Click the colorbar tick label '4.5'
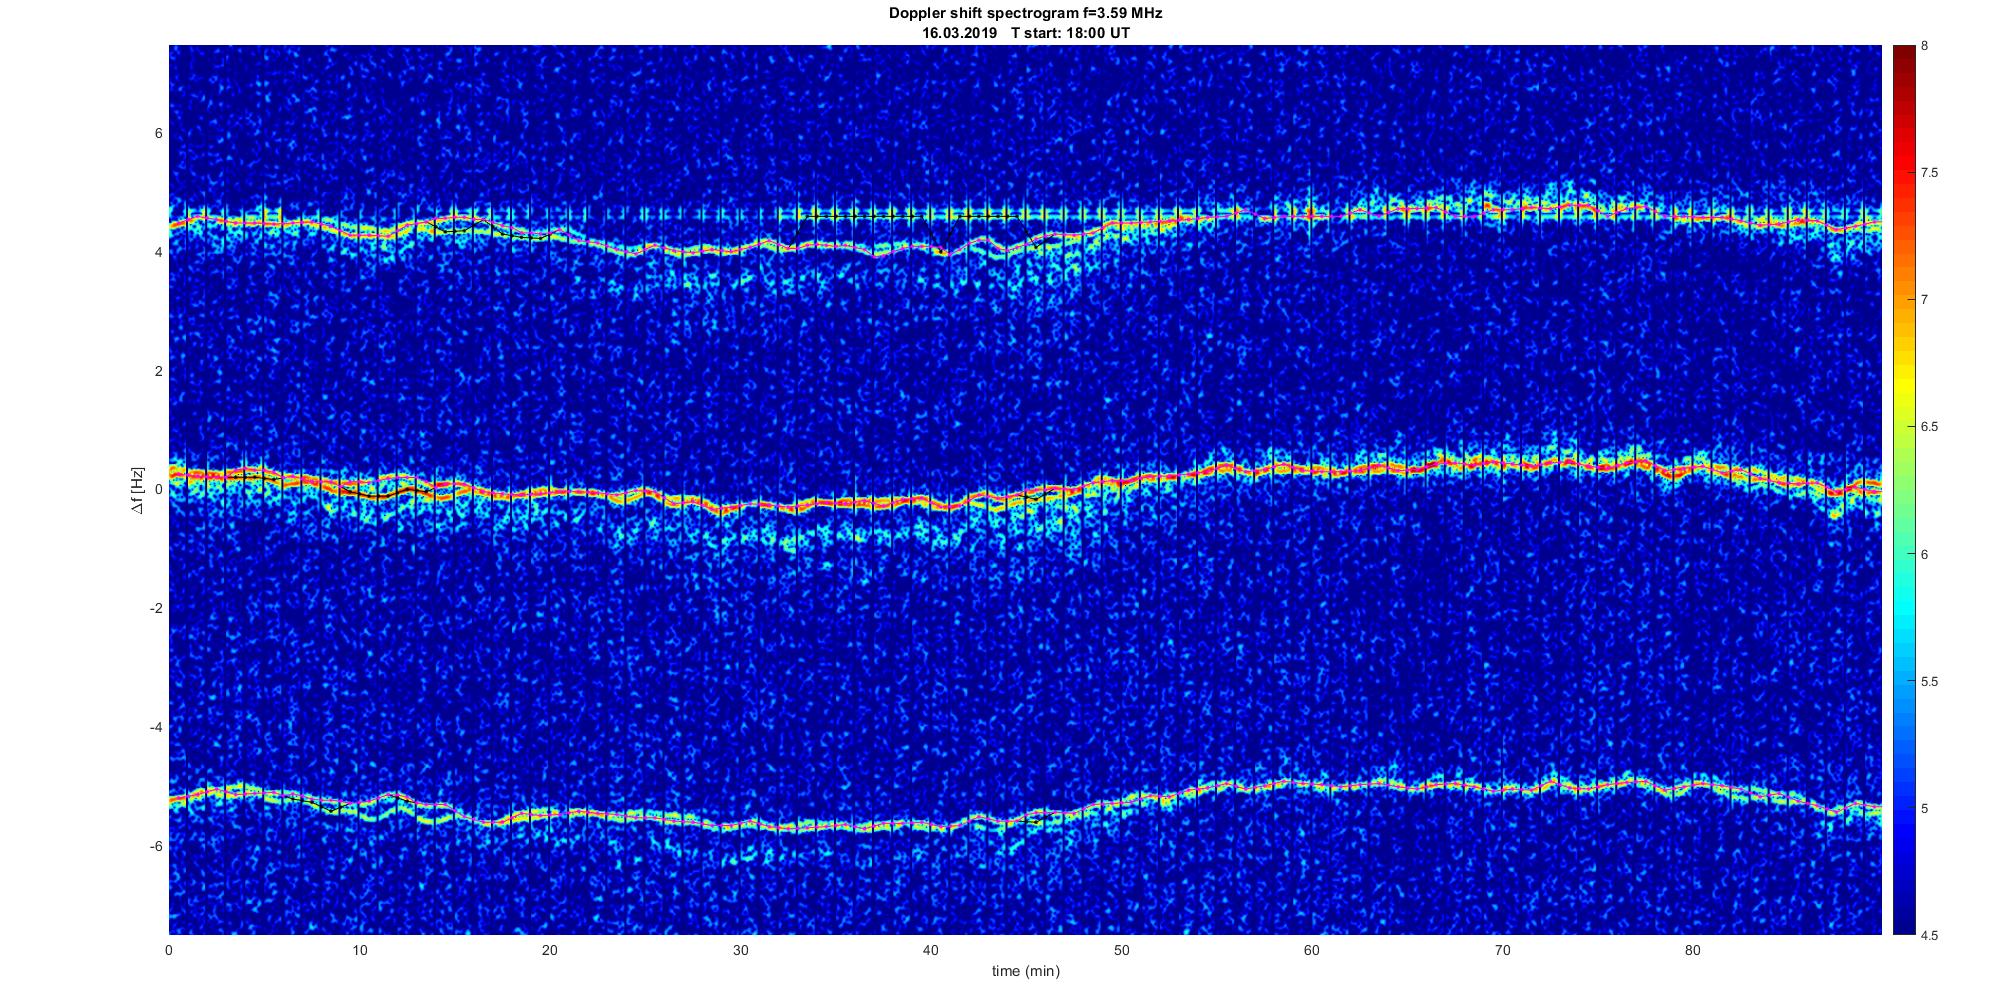The height and width of the screenshot is (1003, 2000). point(1930,936)
